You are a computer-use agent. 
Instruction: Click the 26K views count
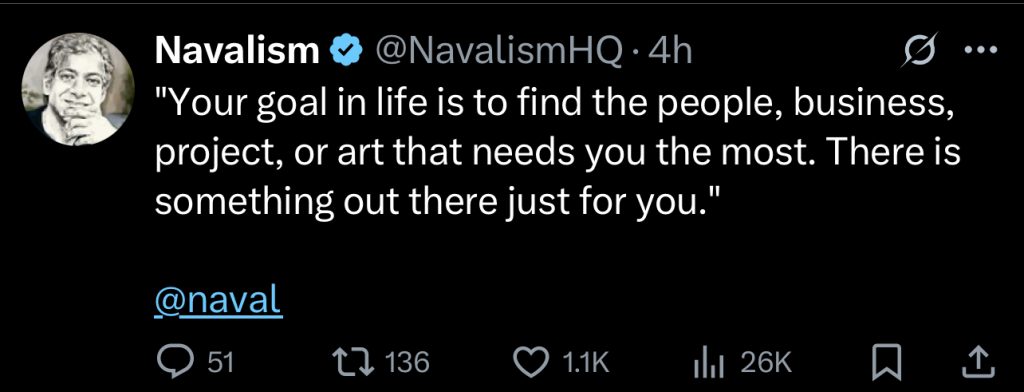click(767, 363)
